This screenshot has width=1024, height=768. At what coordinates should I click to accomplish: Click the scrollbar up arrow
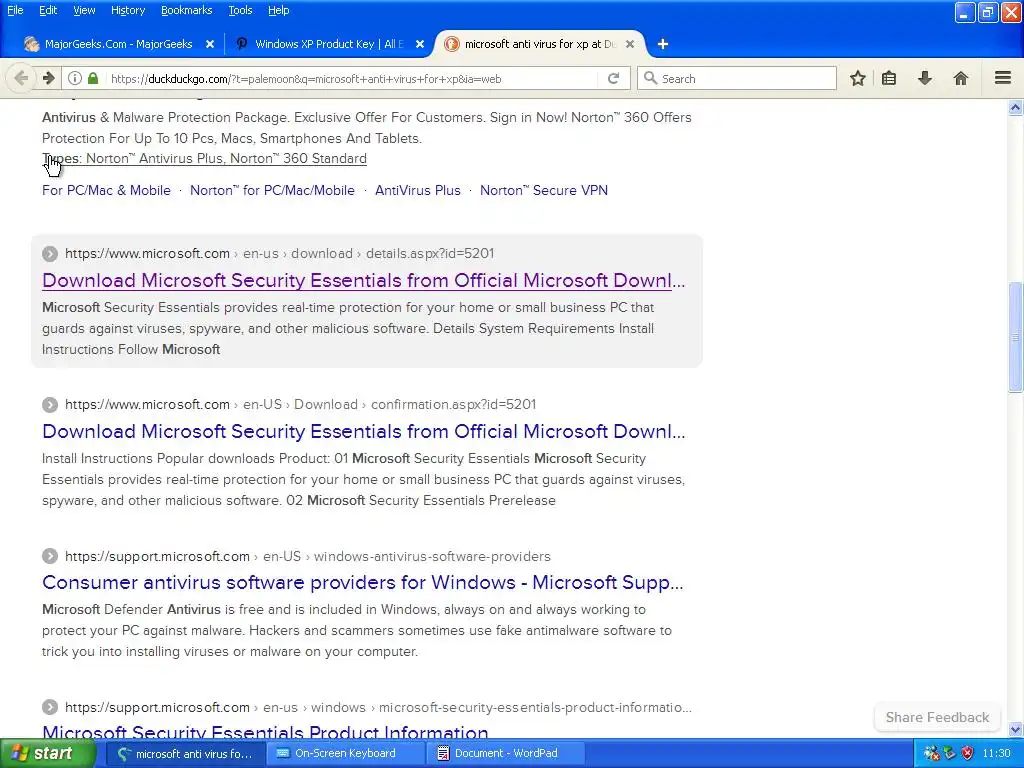click(1015, 107)
